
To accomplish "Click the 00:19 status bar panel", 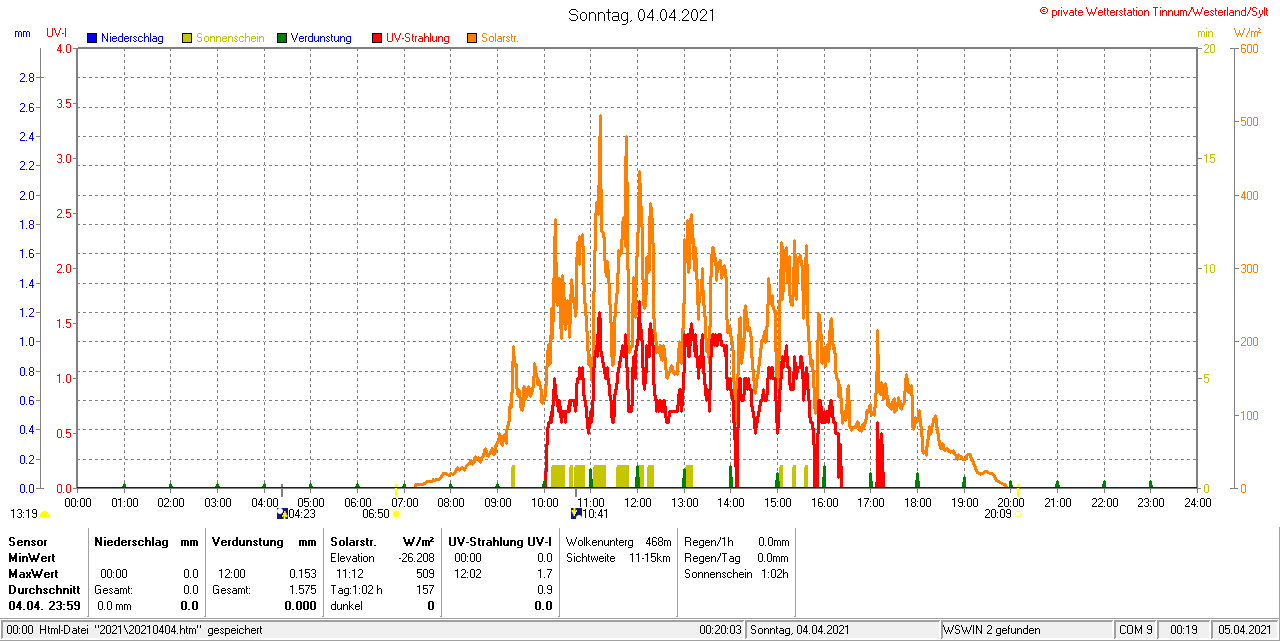I will click(x=1184, y=630).
